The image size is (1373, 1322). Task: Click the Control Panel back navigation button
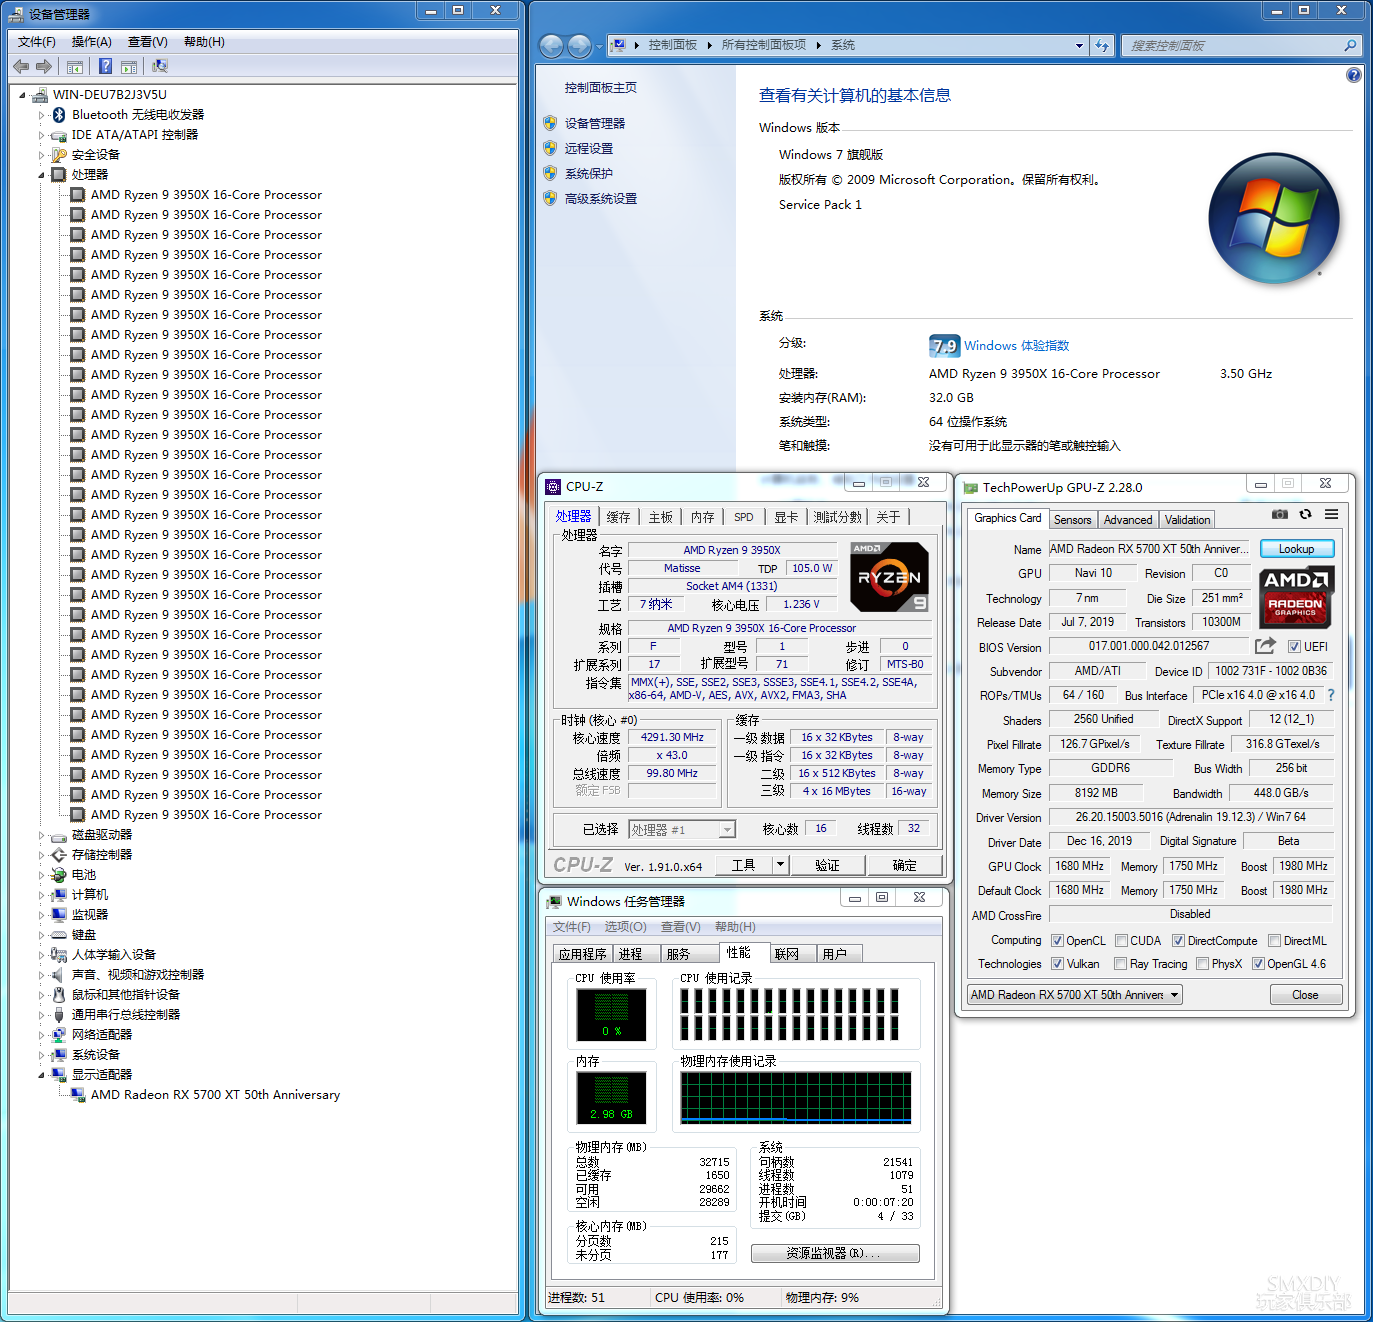click(x=551, y=46)
